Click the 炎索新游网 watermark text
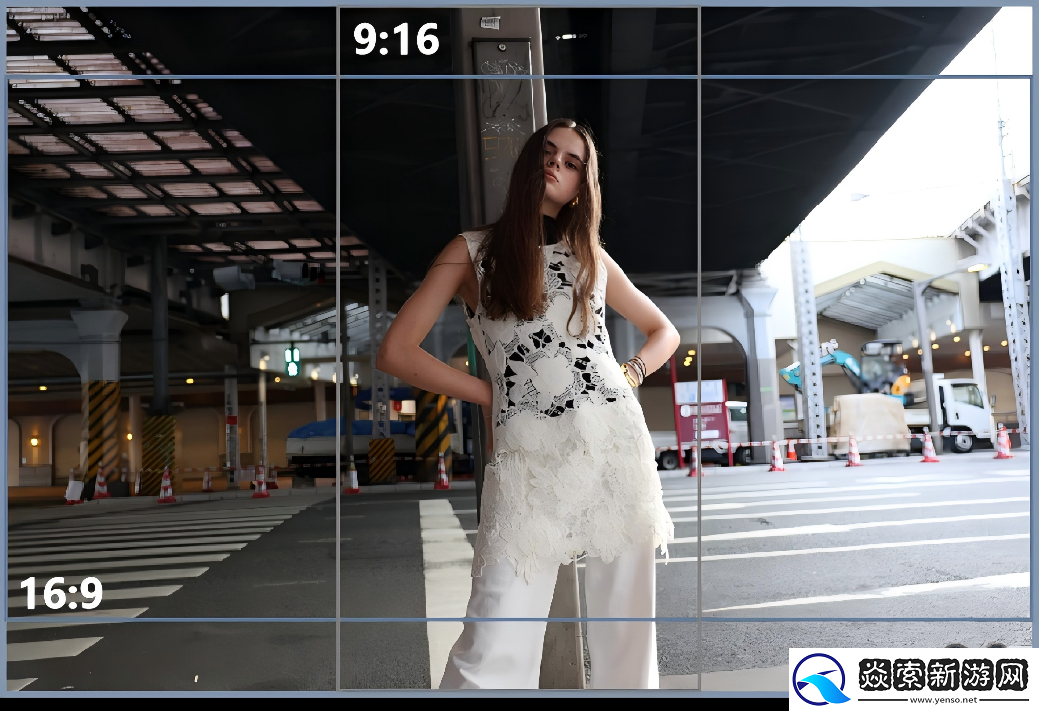Screen dimensions: 1039x711 [943, 675]
